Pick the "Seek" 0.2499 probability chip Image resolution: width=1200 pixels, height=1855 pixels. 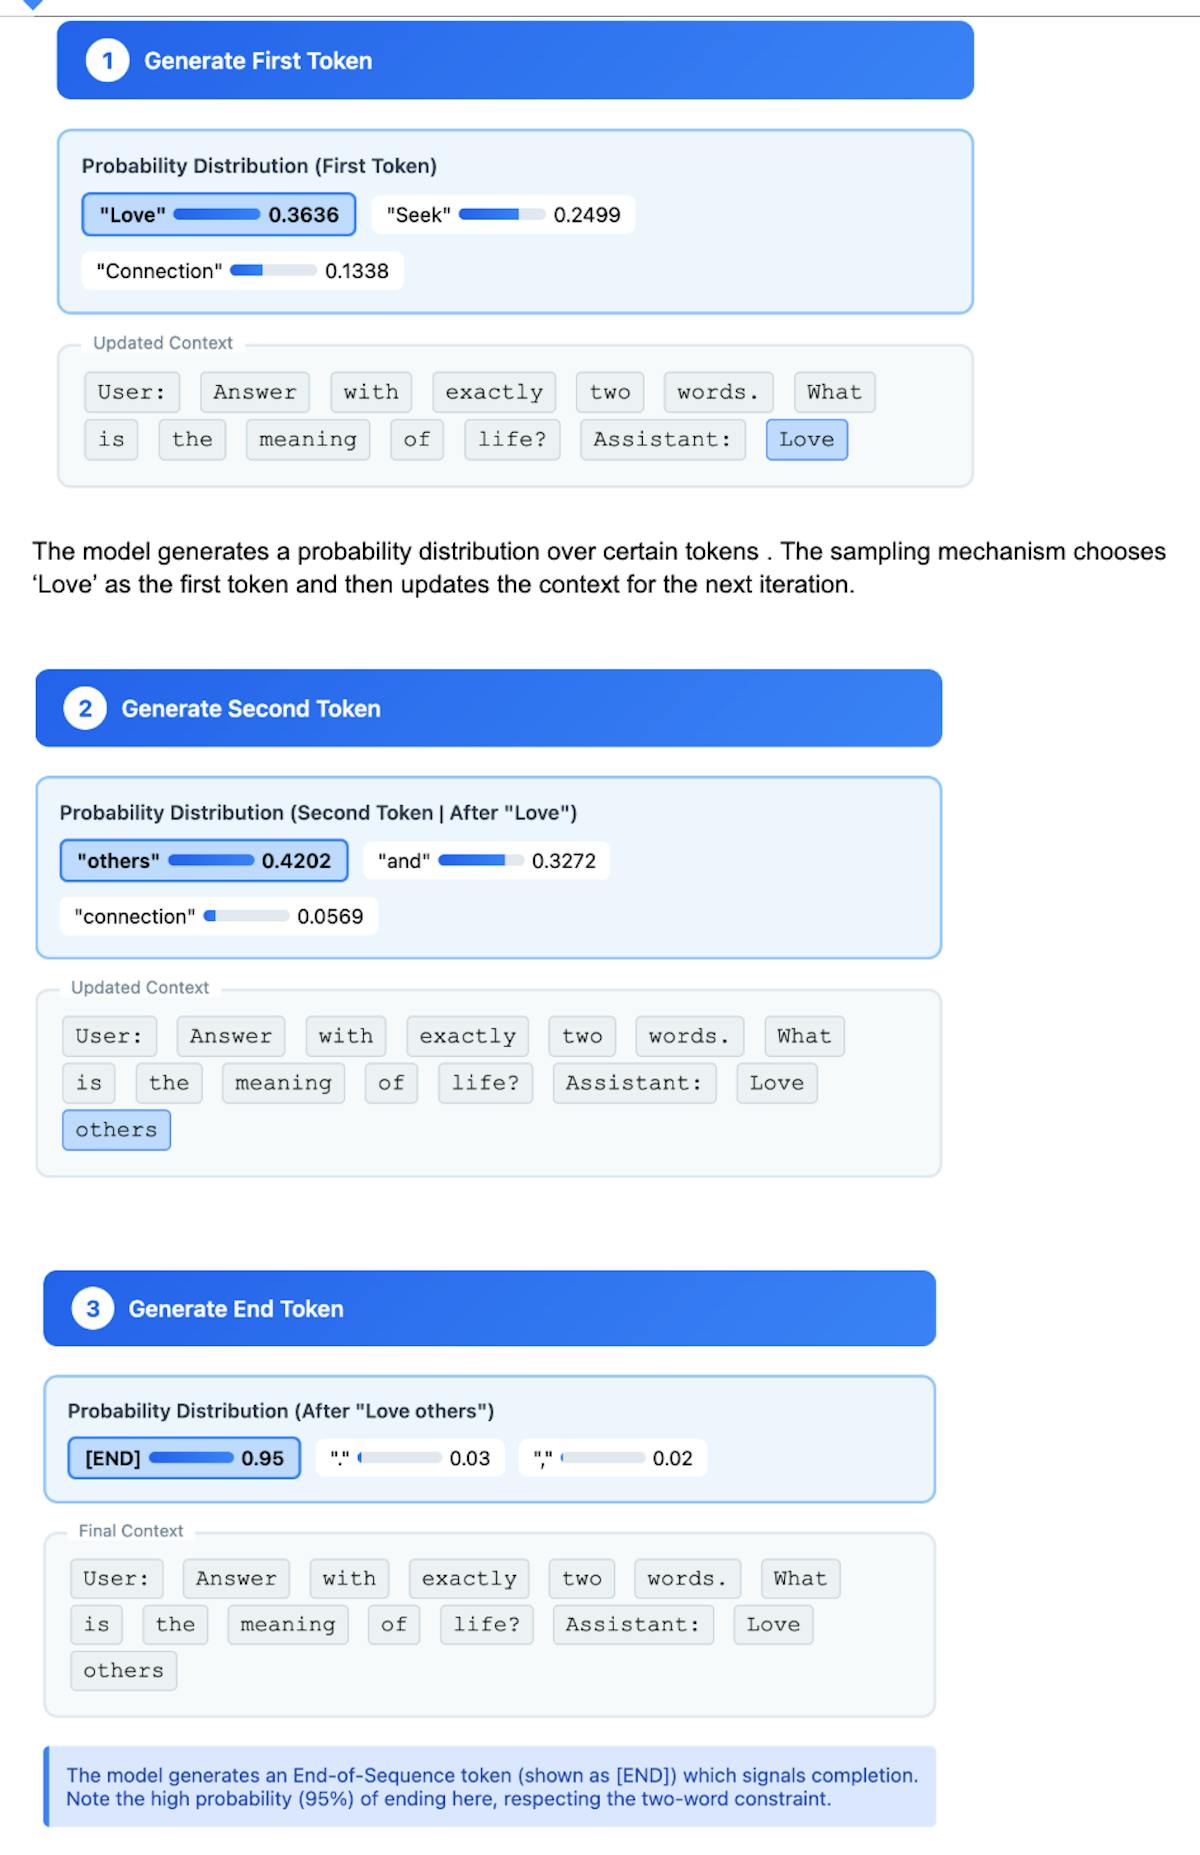coord(502,215)
